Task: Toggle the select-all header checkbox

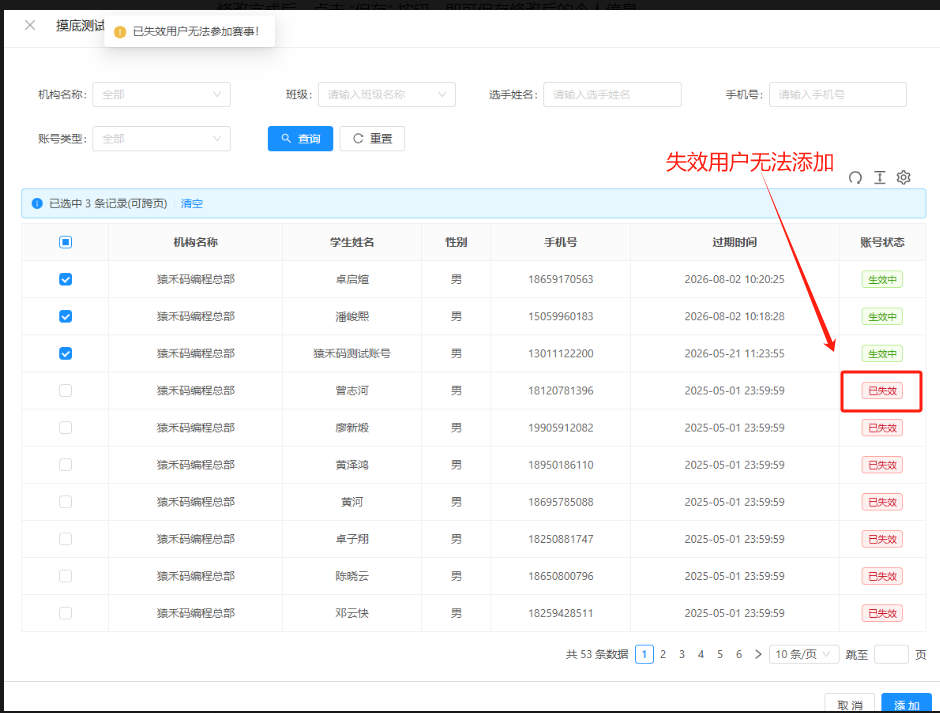Action: click(65, 242)
